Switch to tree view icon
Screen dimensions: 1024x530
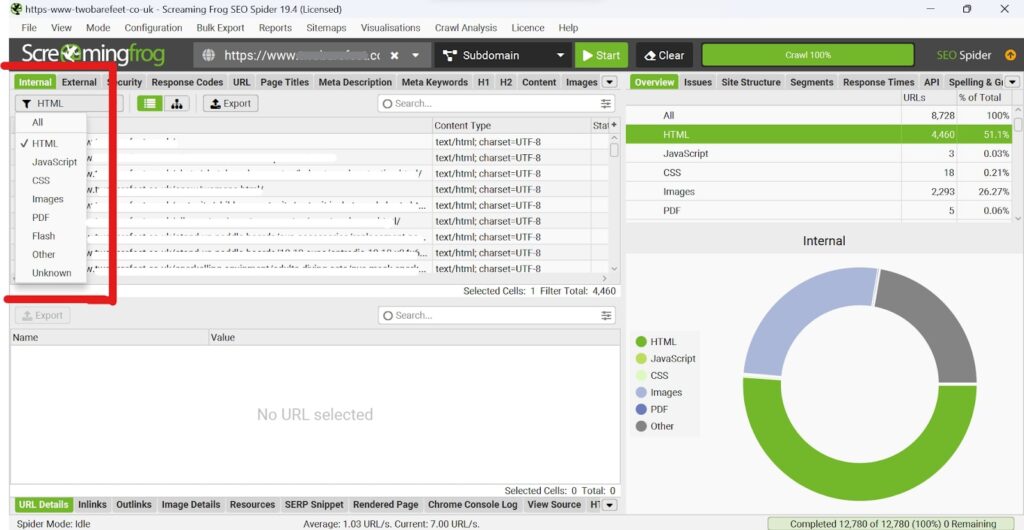click(x=176, y=103)
